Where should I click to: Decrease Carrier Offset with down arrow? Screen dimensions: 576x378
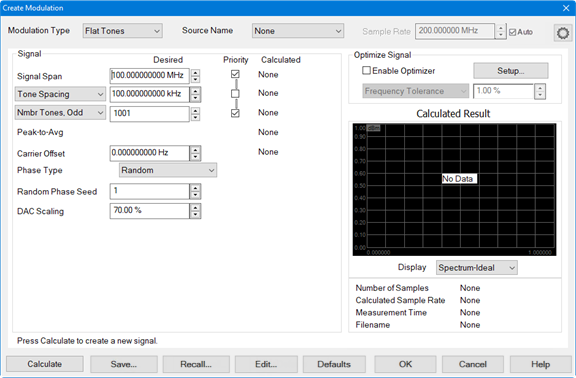195,157
